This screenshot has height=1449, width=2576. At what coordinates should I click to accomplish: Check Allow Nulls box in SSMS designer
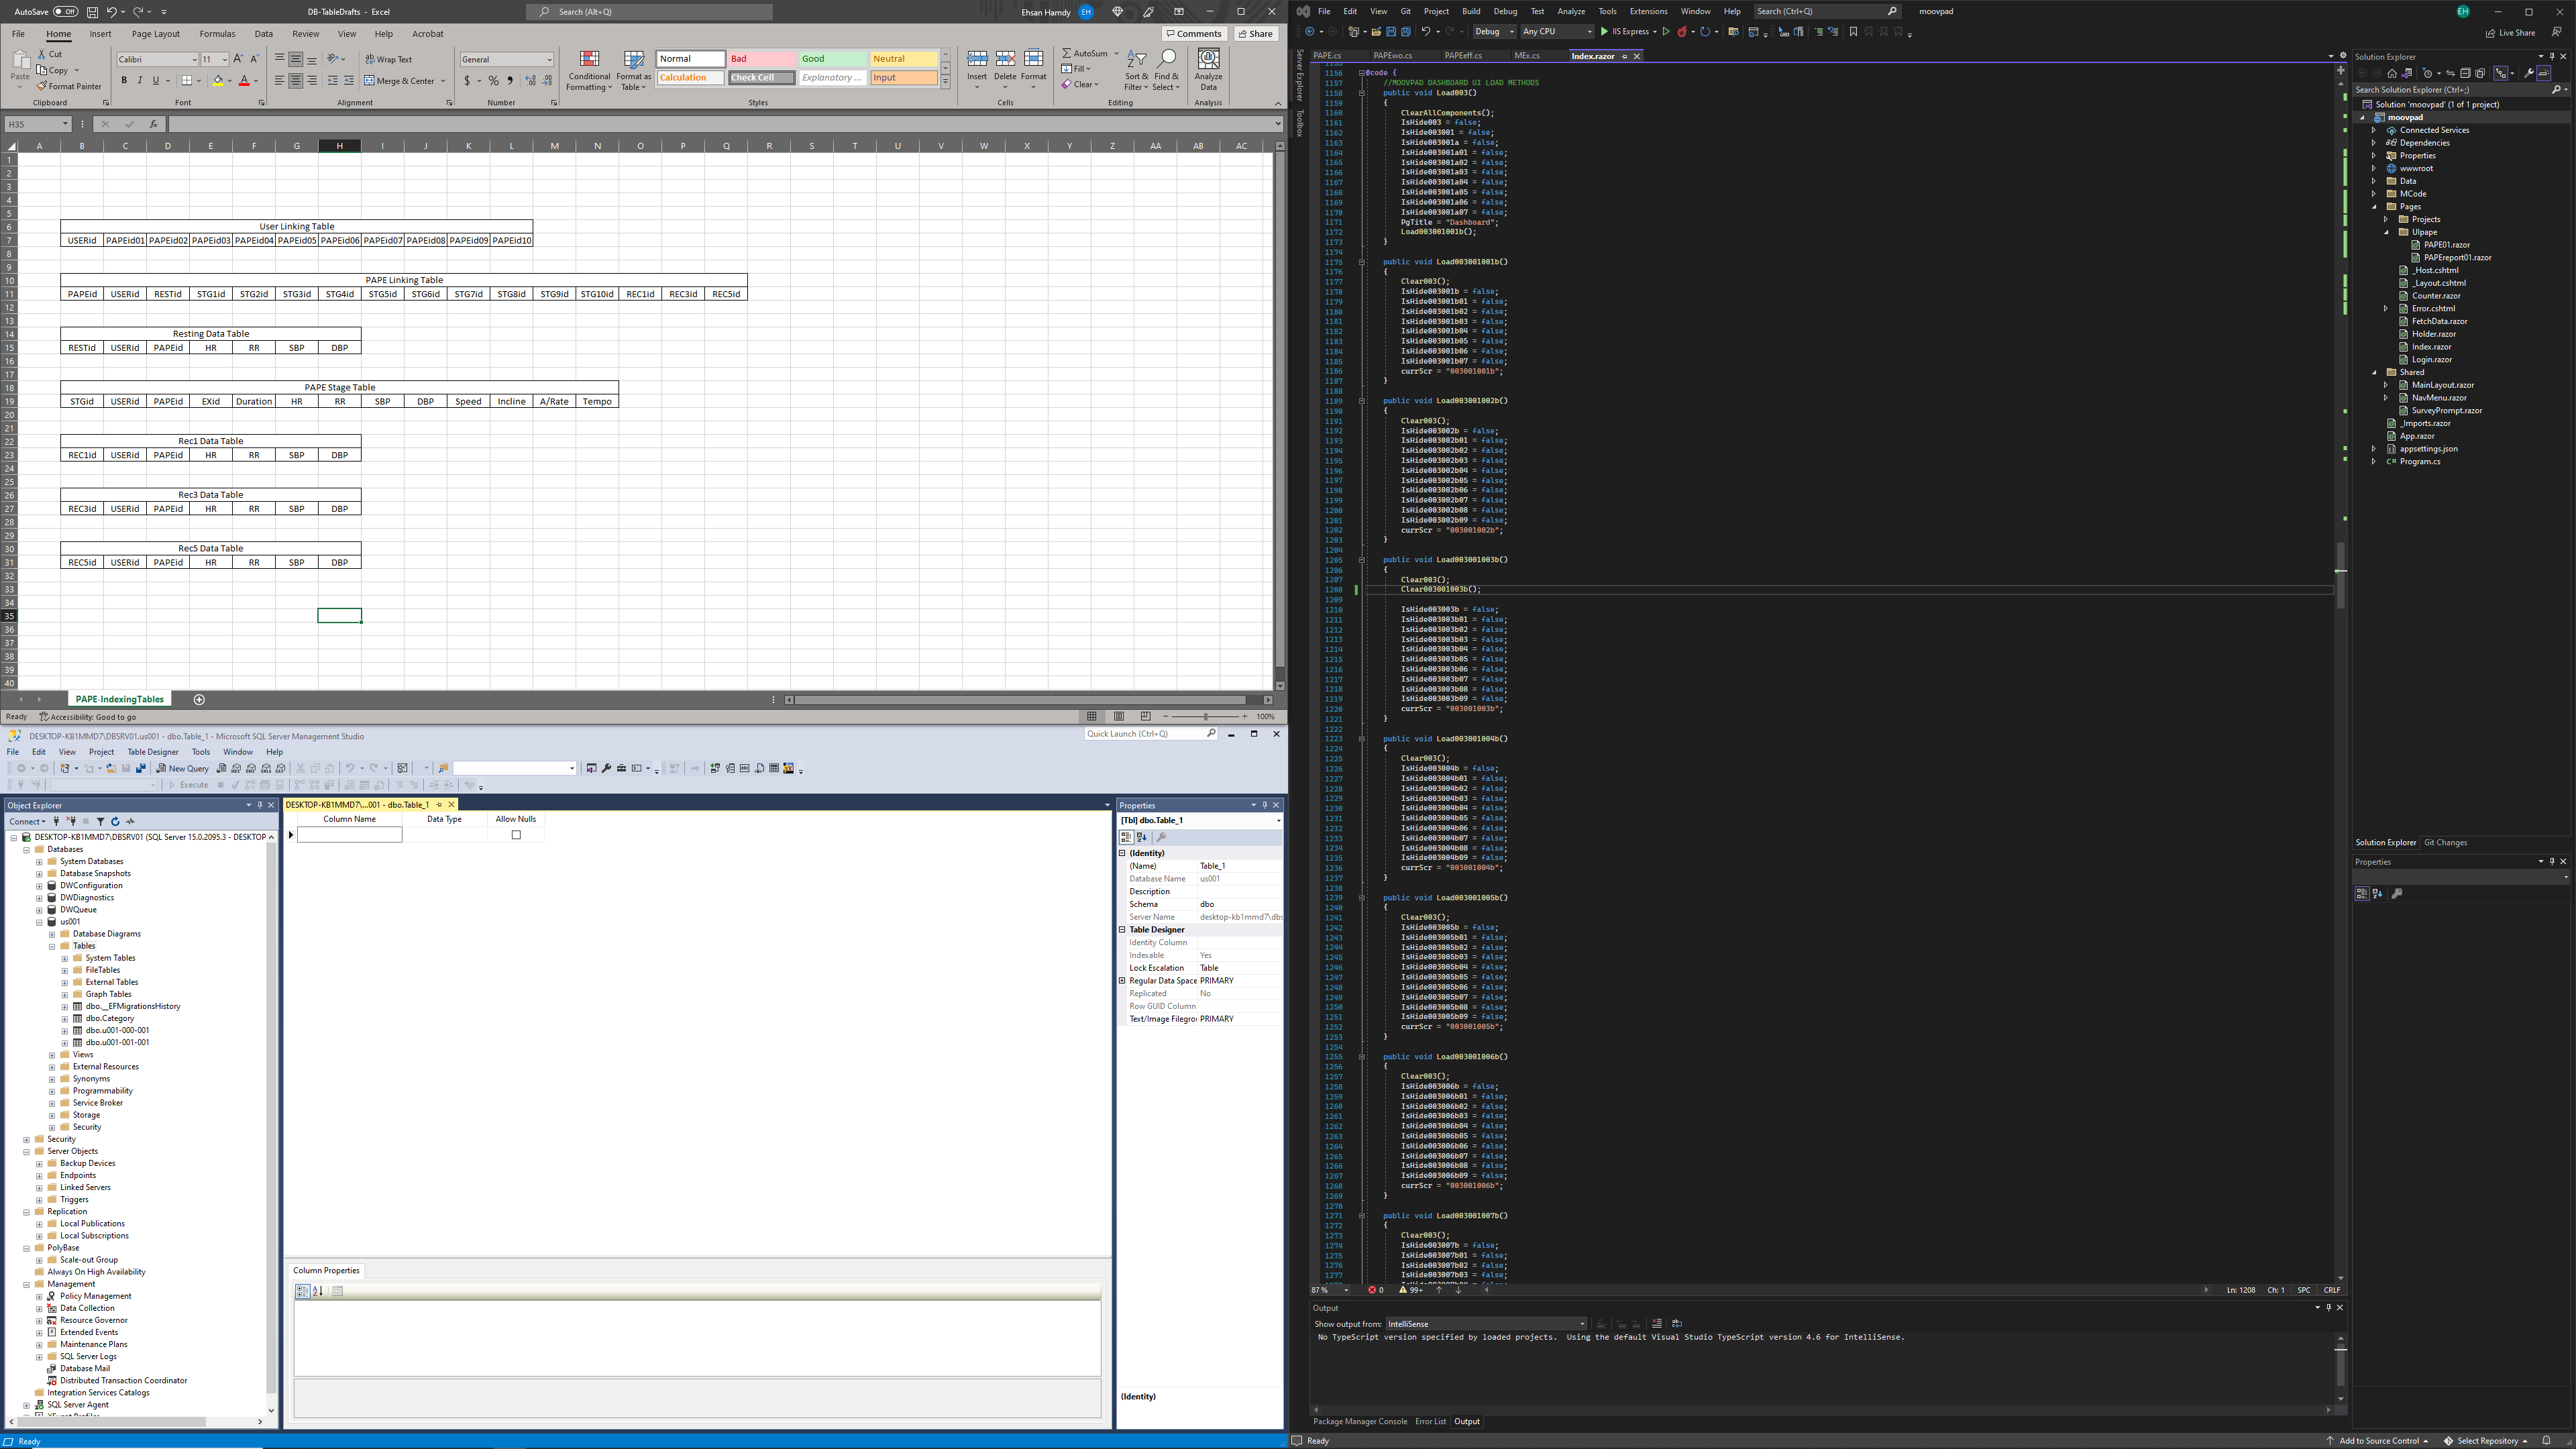coord(516,835)
